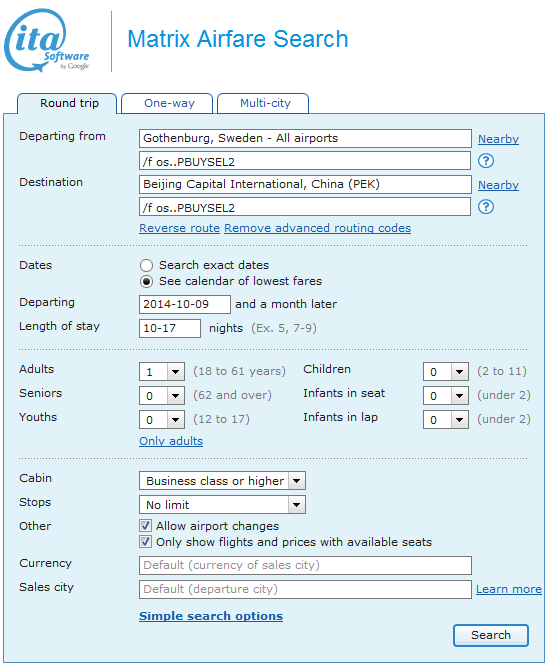Click the ITA Software logo

47,41
